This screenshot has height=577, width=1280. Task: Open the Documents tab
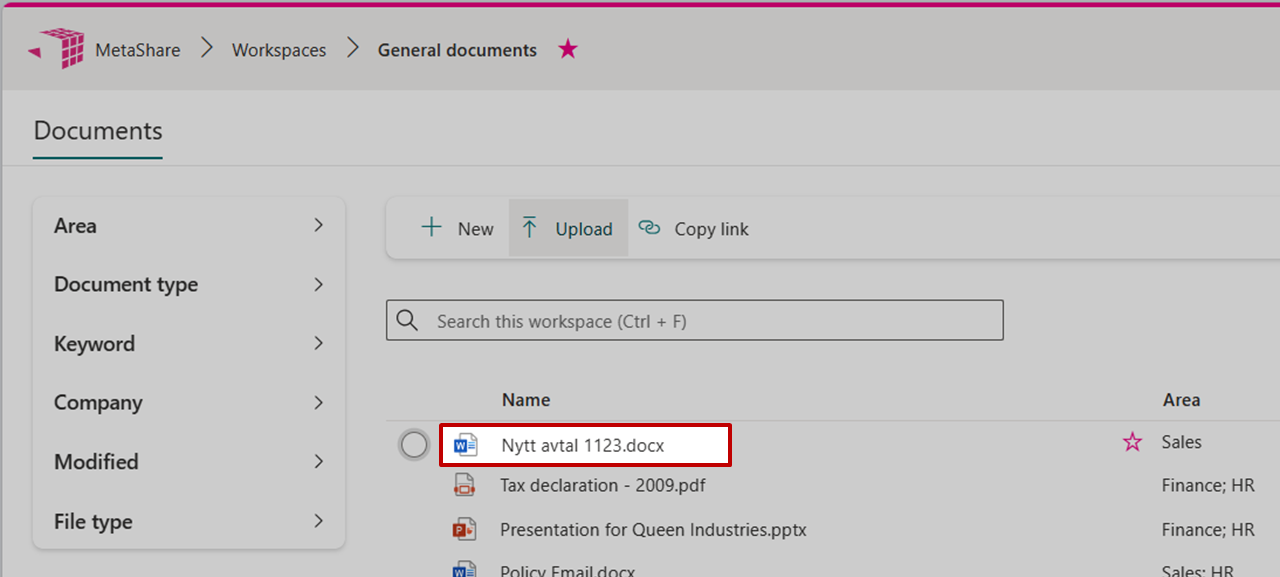pos(98,131)
